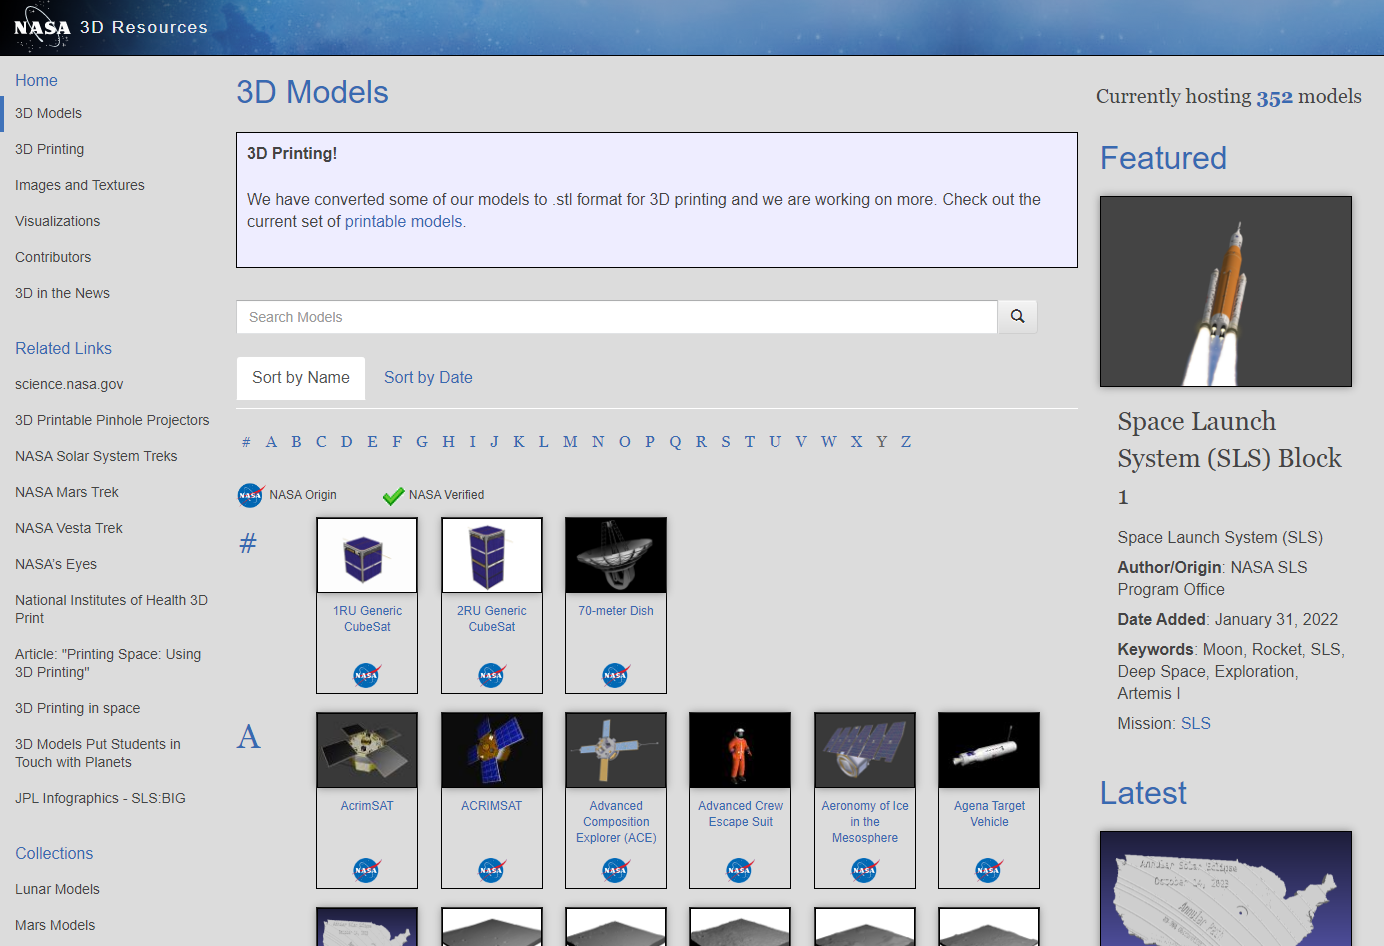Navigate to Images and Textures
This screenshot has width=1384, height=946.
[x=79, y=185]
